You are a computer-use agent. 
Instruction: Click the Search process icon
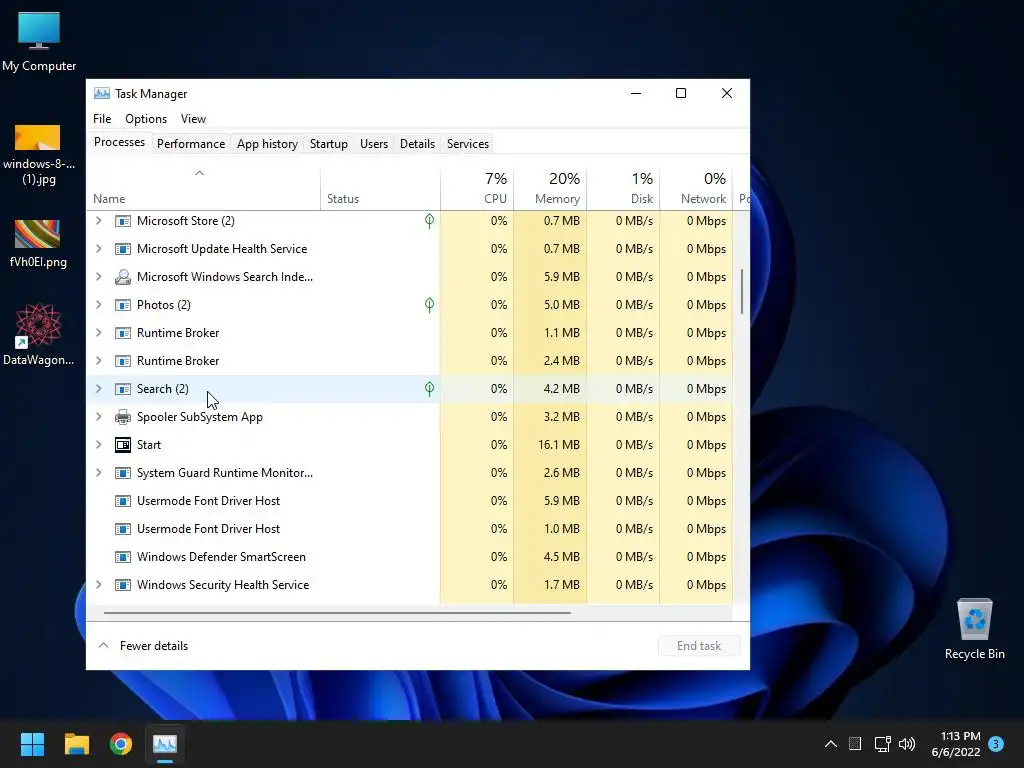click(123, 389)
